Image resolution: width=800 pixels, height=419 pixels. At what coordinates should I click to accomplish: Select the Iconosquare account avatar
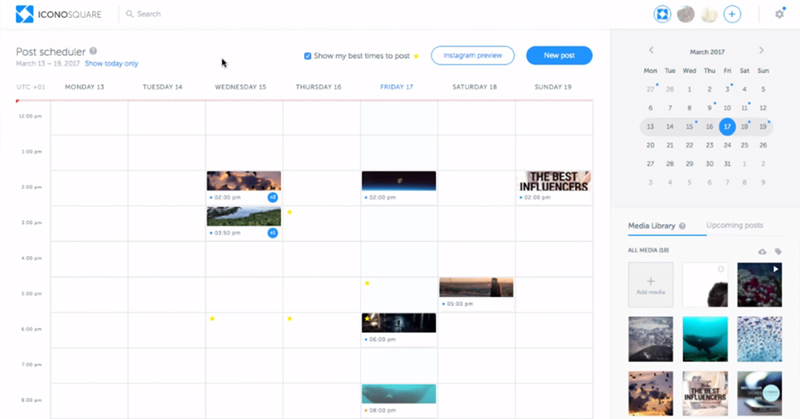(662, 14)
